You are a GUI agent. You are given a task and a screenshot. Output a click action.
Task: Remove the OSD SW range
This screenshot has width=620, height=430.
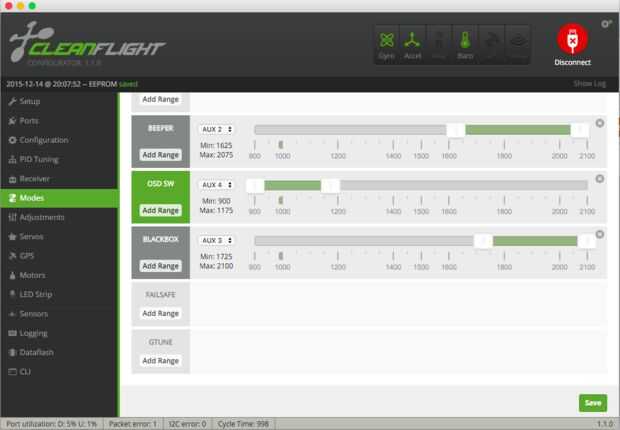pyautogui.click(x=600, y=179)
